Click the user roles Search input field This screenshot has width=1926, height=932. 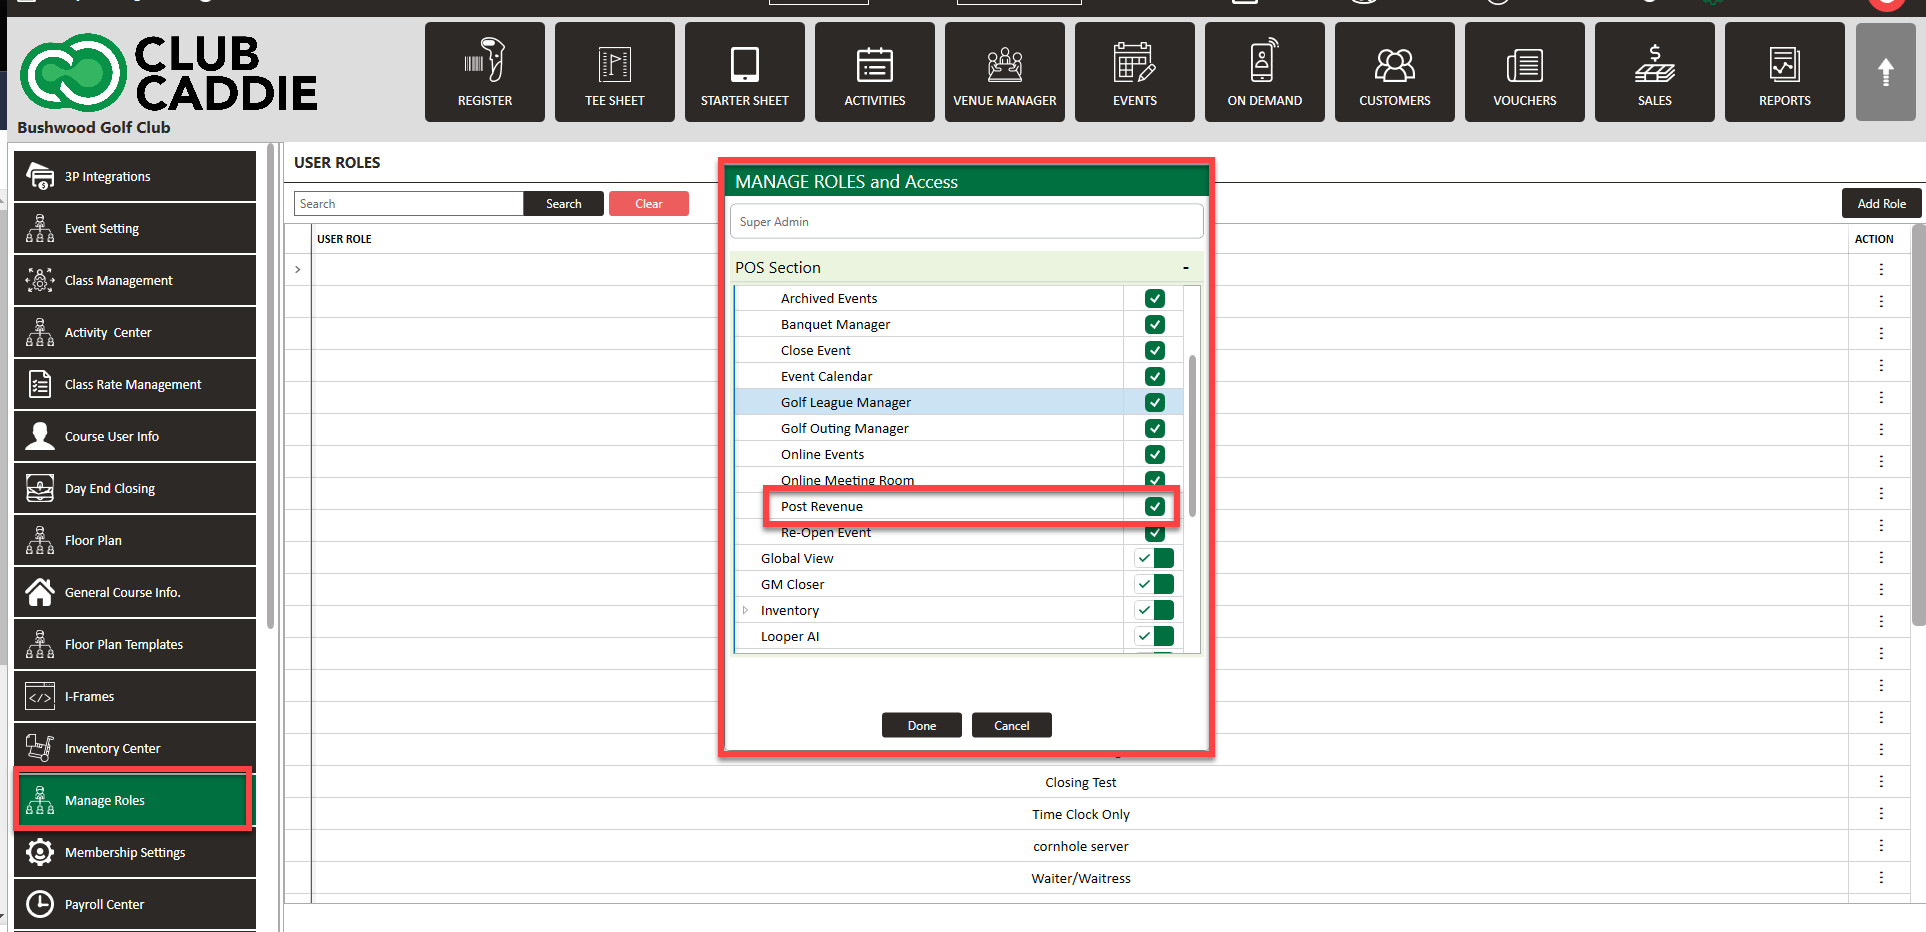pos(408,204)
